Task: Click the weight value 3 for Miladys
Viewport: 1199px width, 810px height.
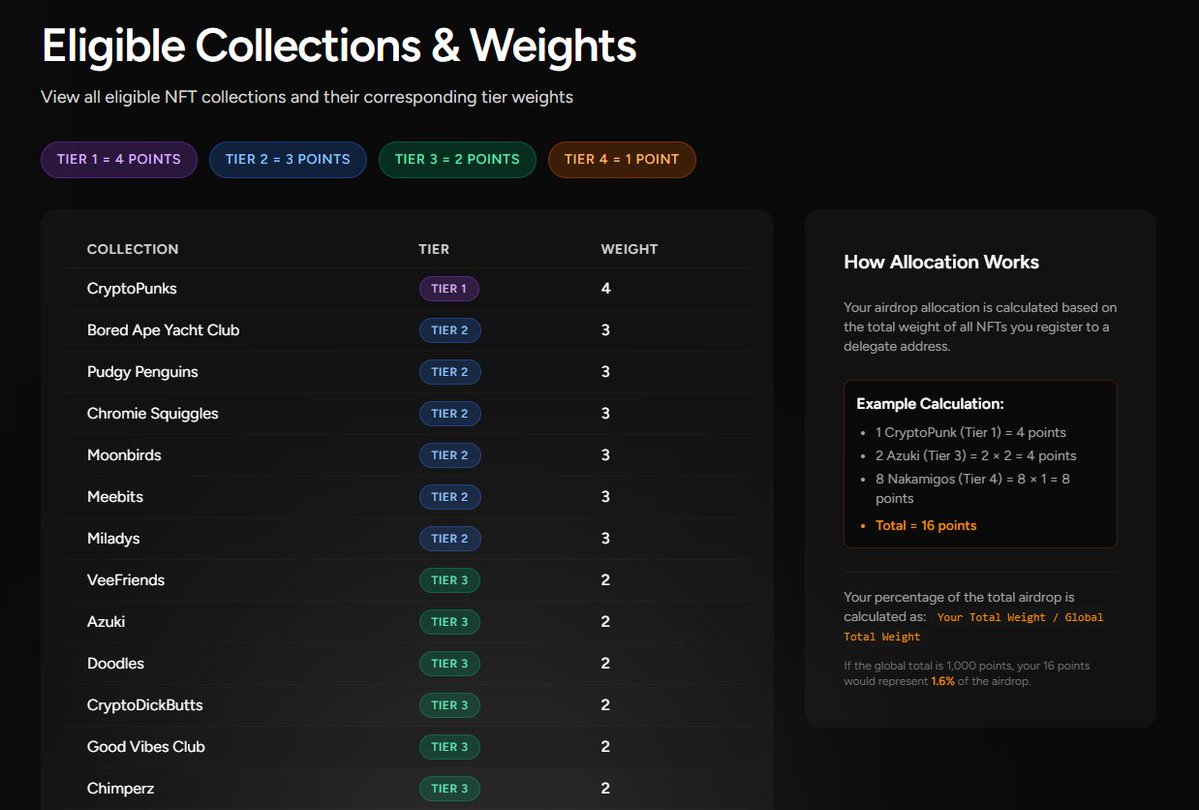Action: click(x=606, y=538)
